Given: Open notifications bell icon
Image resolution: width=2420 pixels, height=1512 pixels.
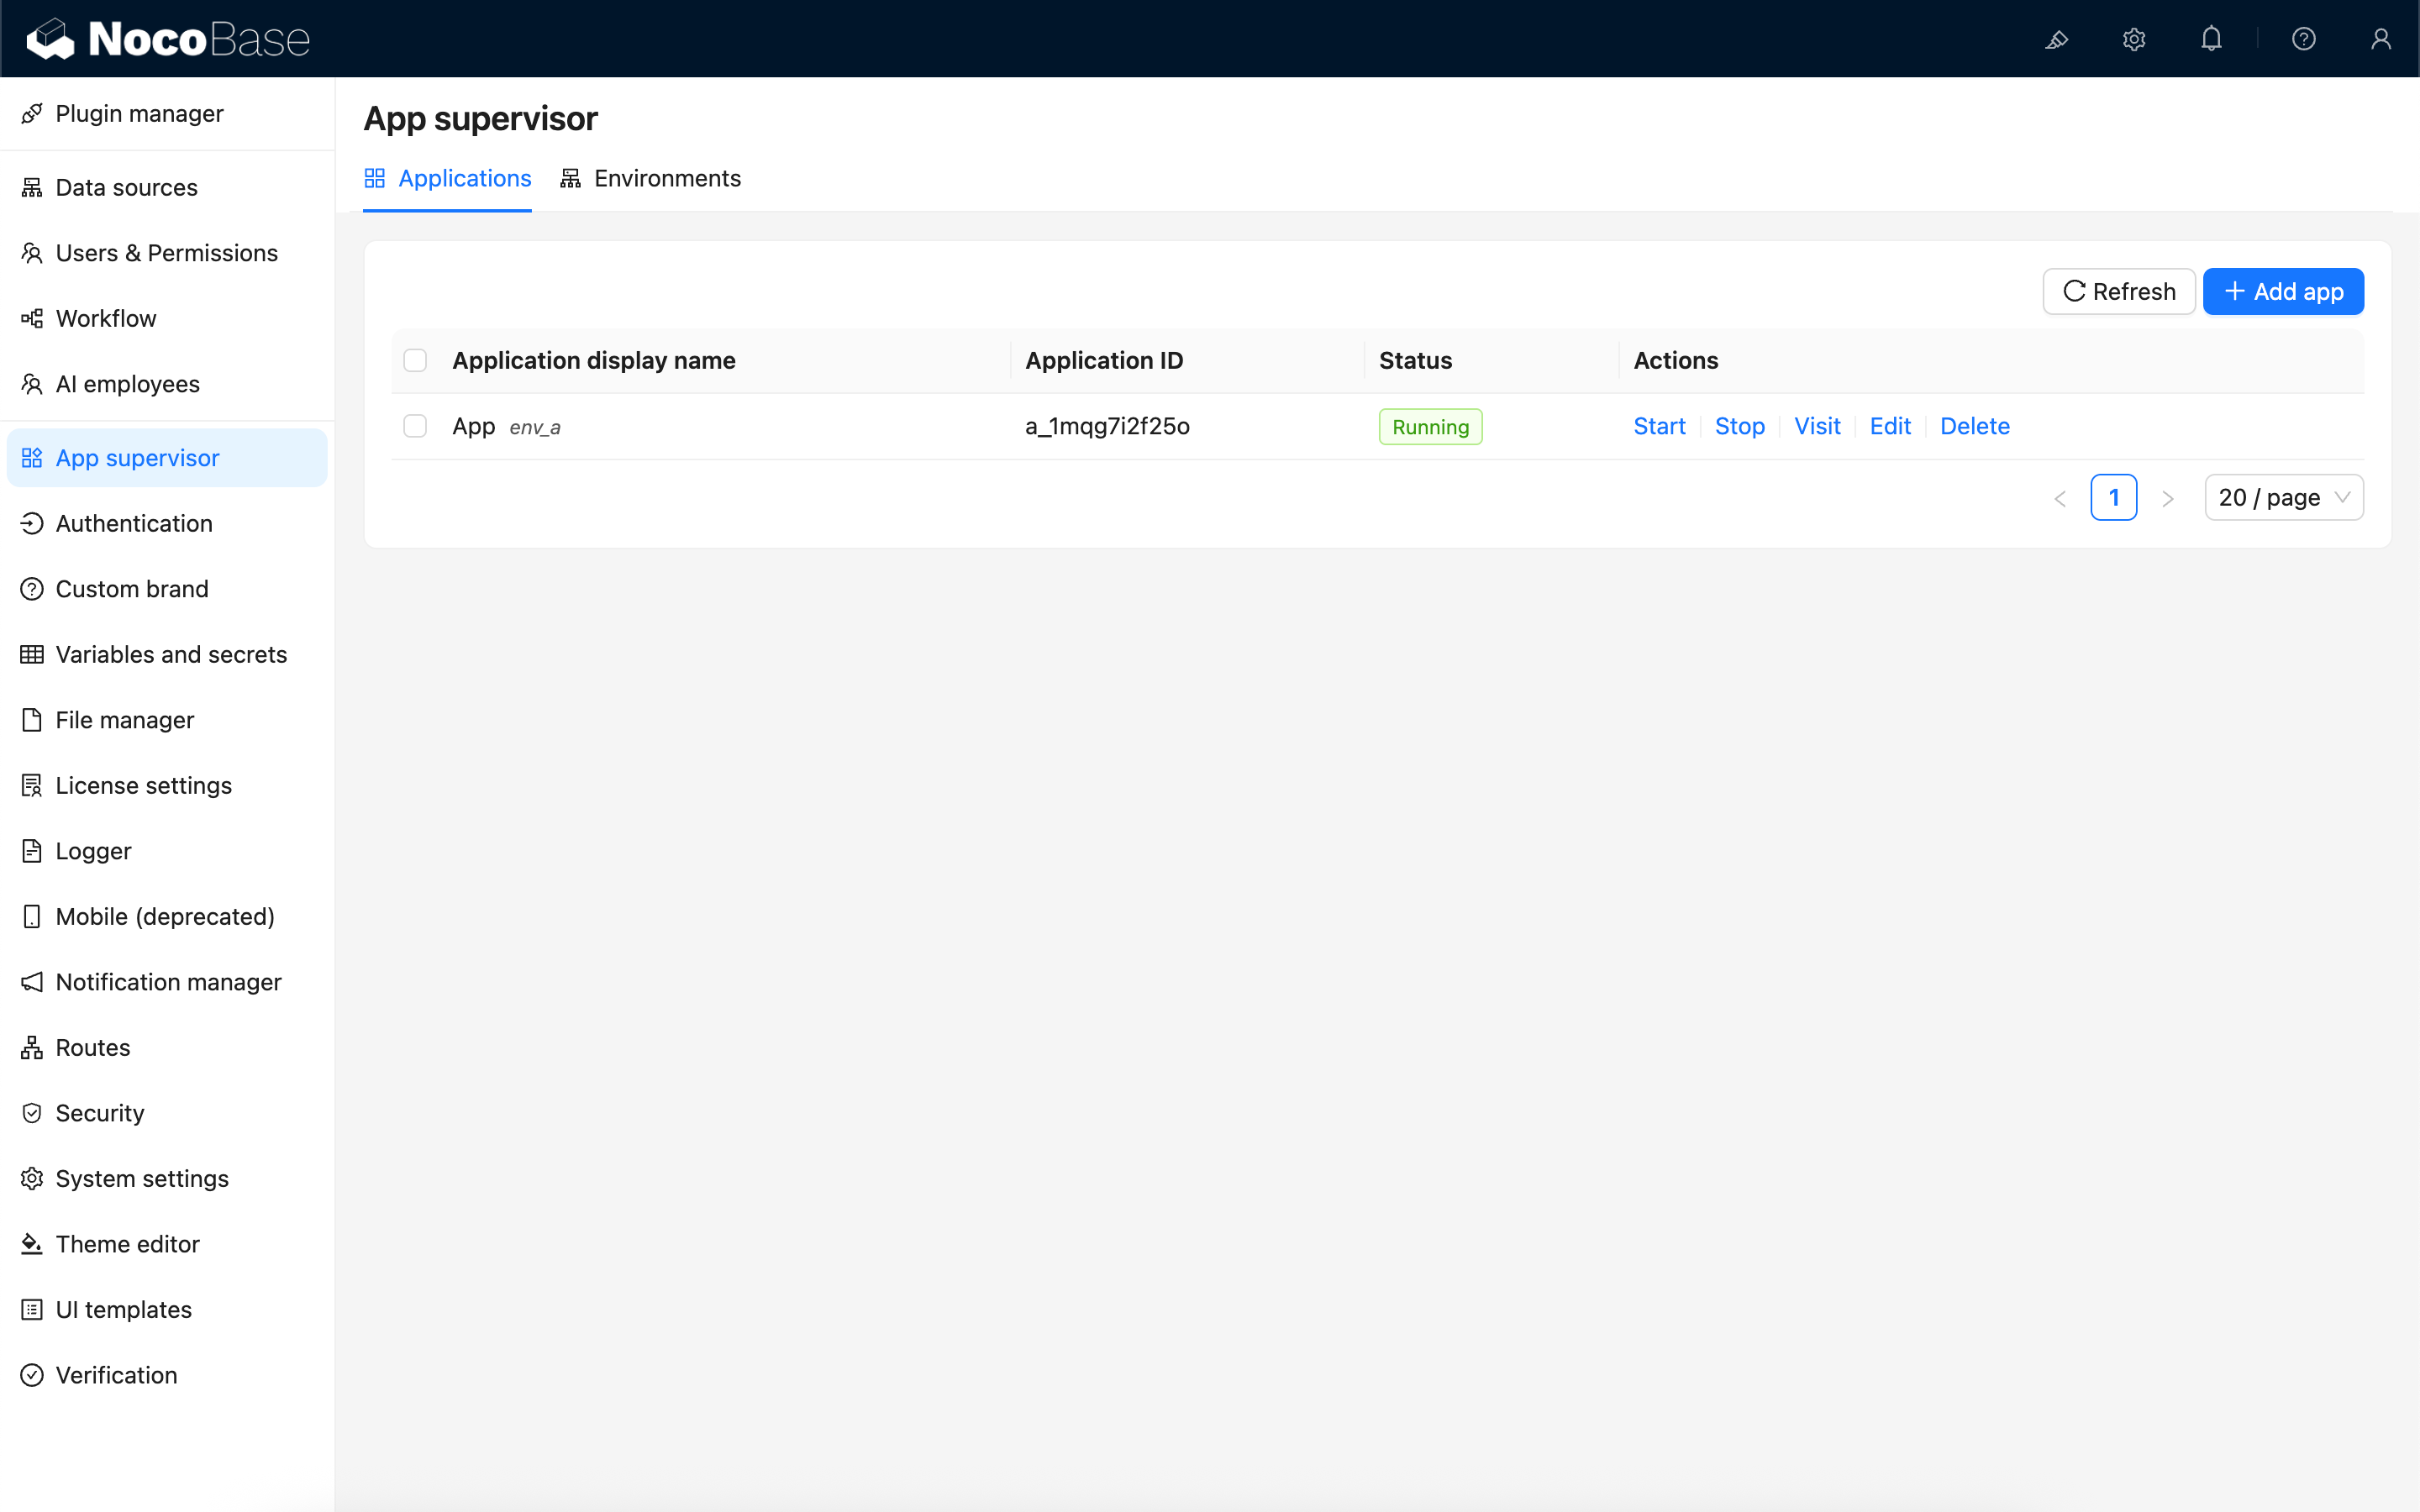Looking at the screenshot, I should click(2211, 39).
